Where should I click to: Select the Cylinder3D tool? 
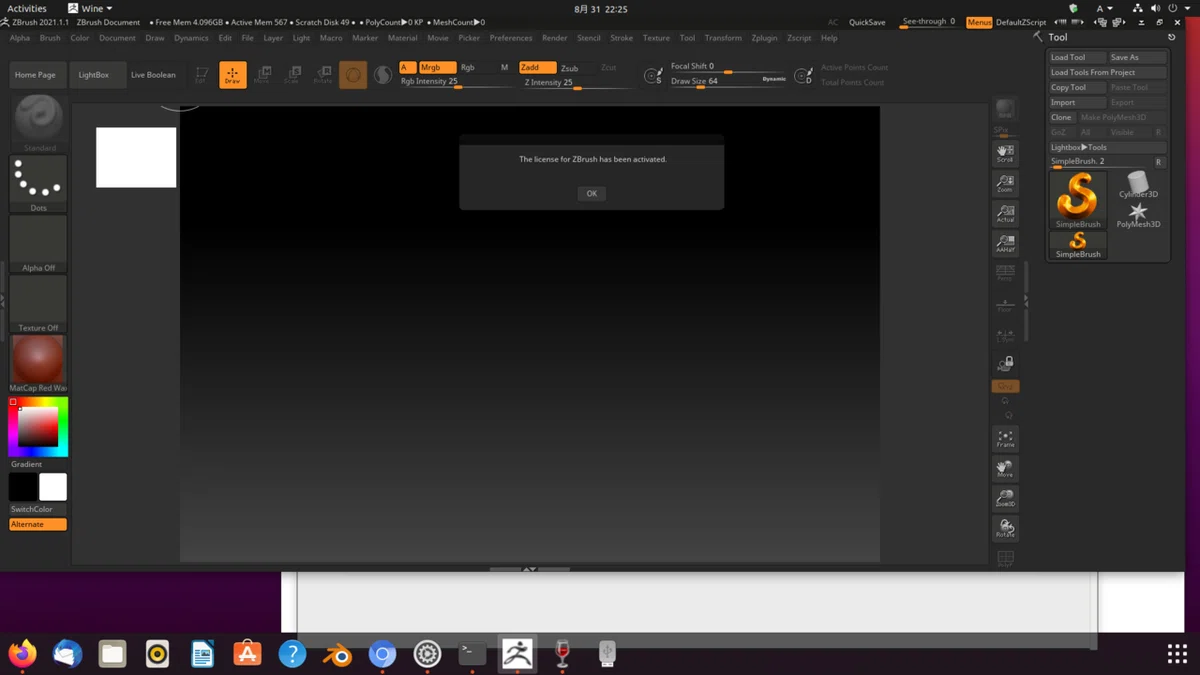tap(1138, 185)
